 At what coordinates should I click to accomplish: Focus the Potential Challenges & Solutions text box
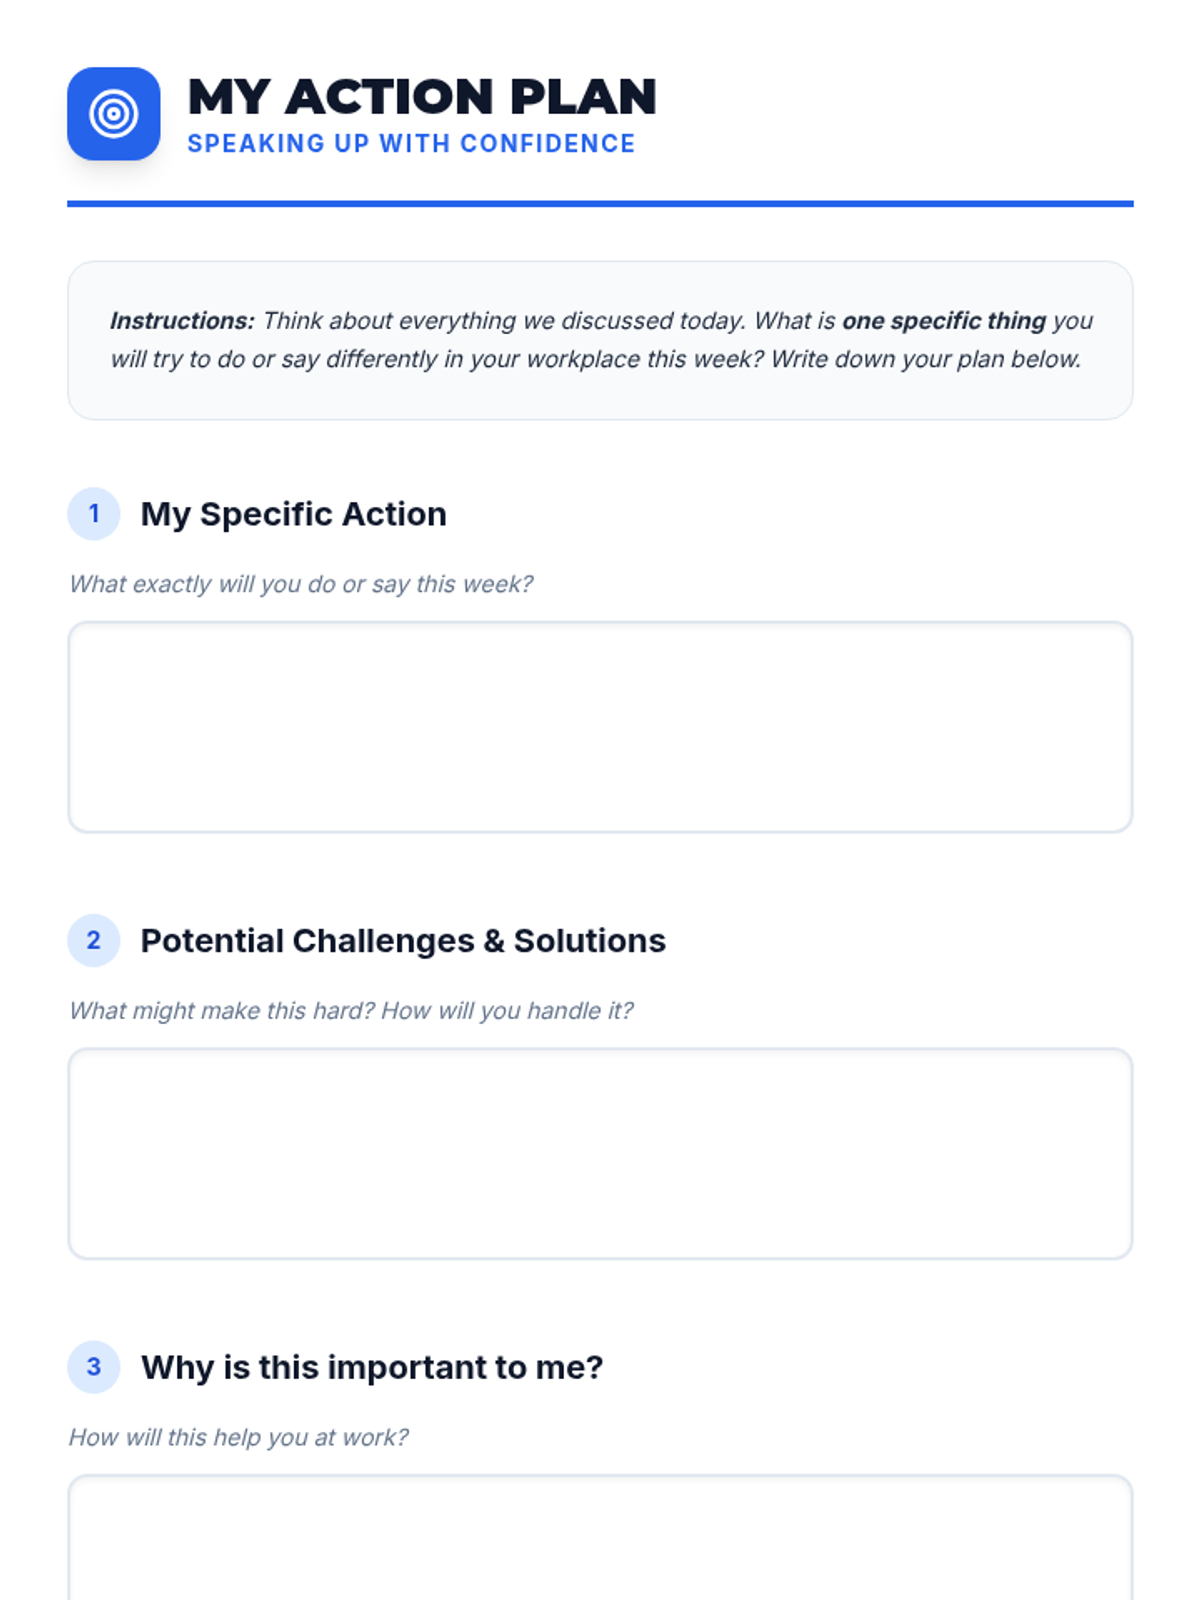[600, 1154]
